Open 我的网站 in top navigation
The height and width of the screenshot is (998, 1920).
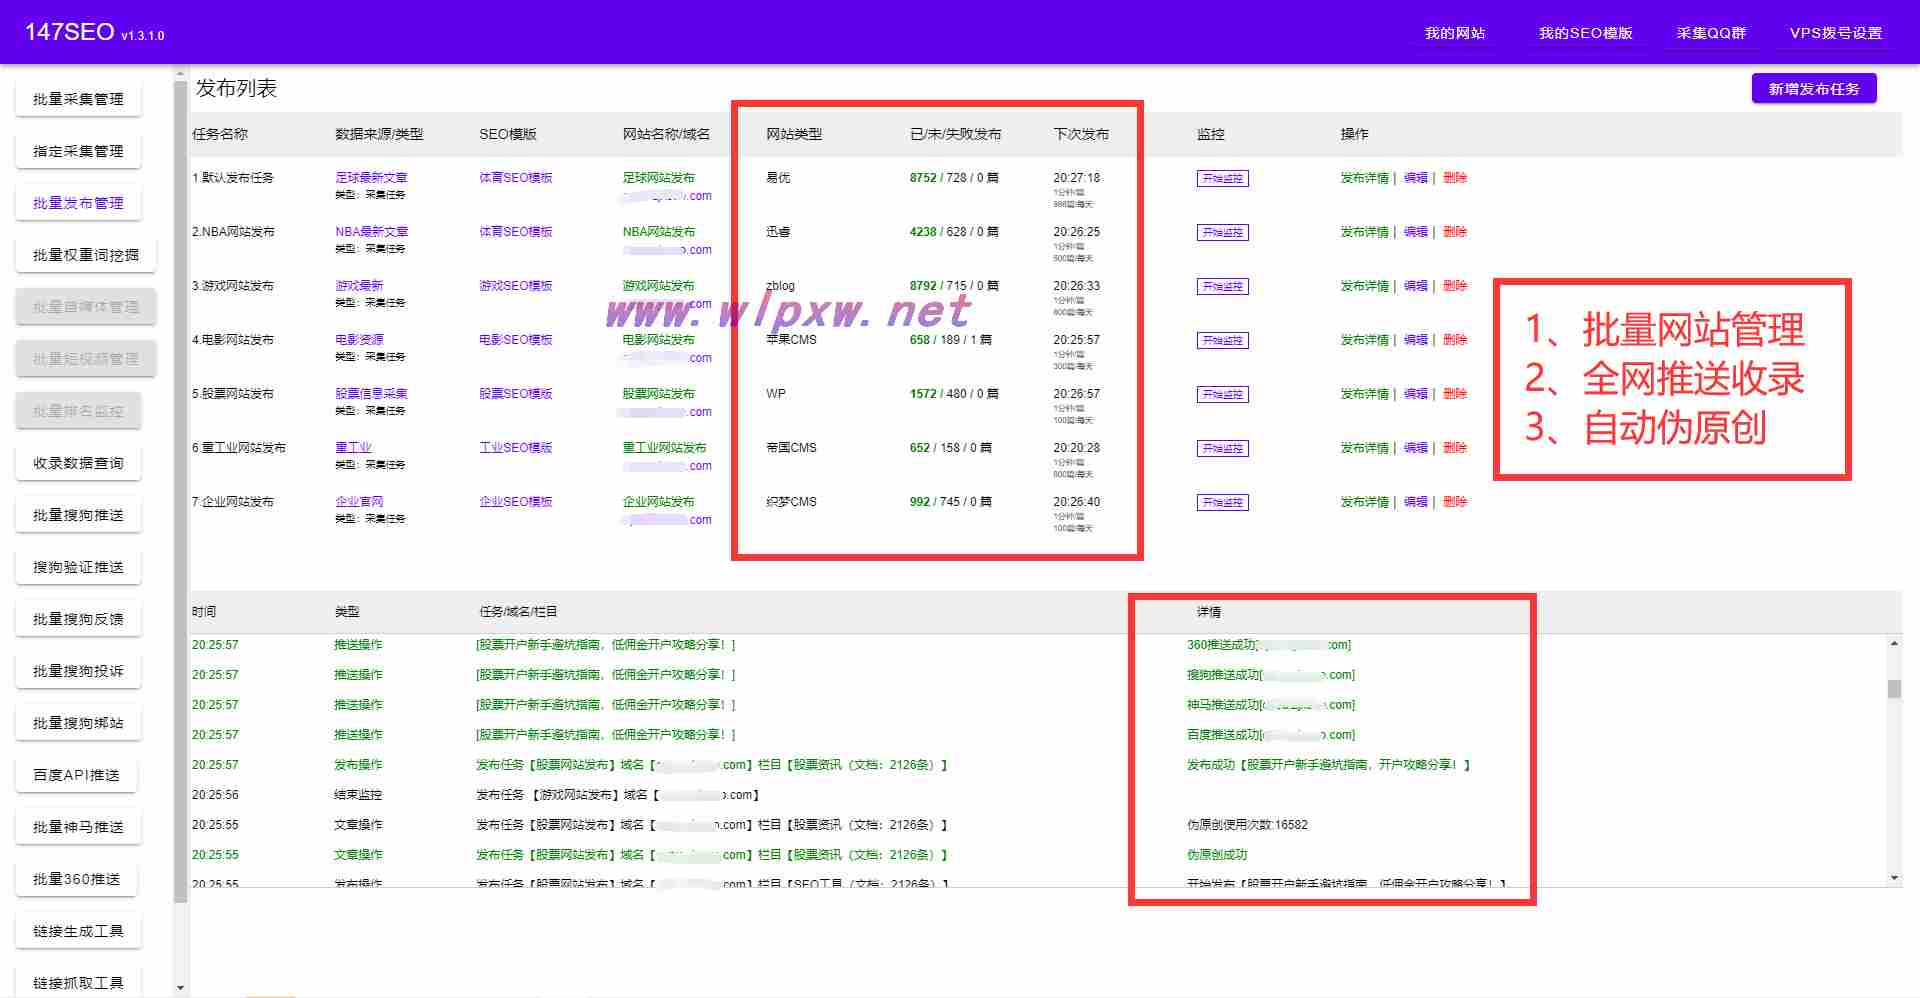point(1454,33)
